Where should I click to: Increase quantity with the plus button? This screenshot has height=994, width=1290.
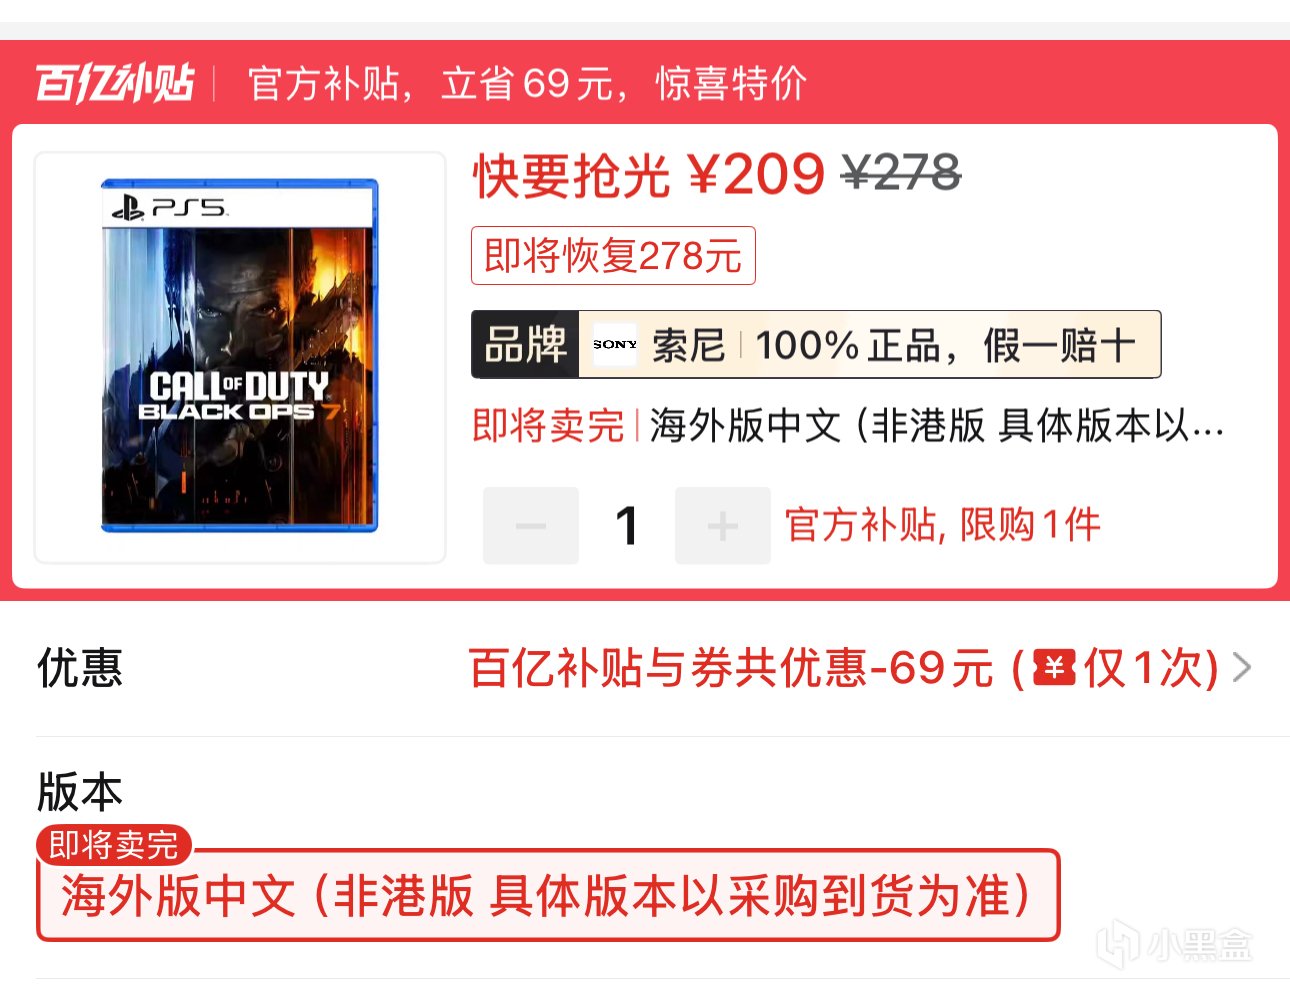pyautogui.click(x=723, y=526)
